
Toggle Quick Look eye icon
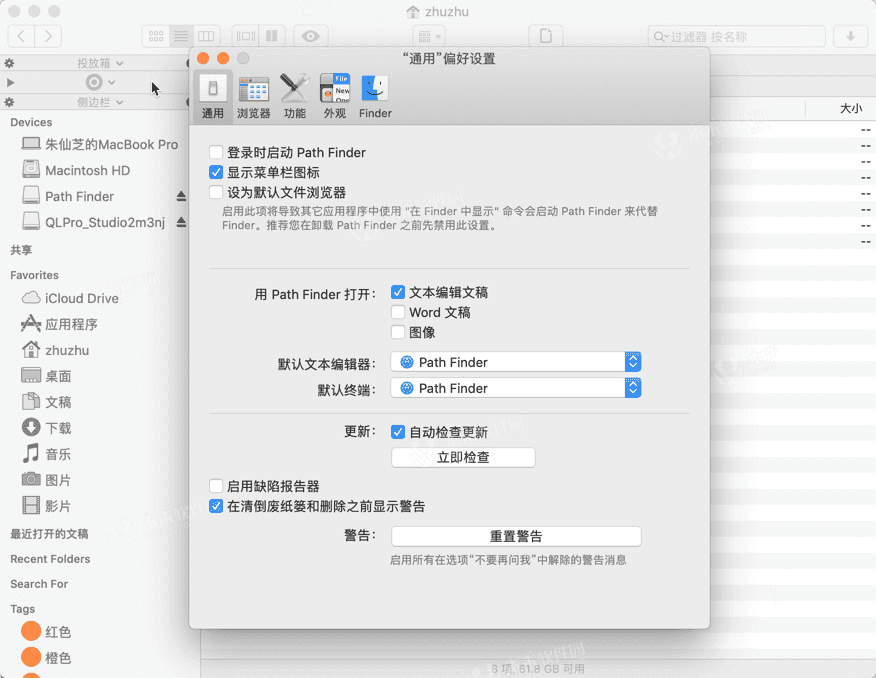point(311,37)
